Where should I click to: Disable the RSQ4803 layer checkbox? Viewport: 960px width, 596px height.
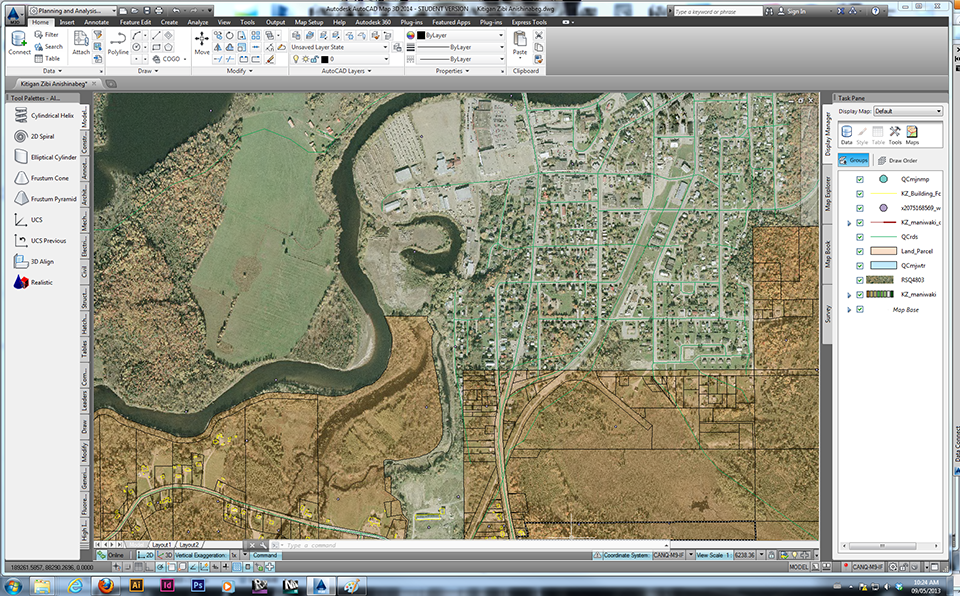click(860, 281)
